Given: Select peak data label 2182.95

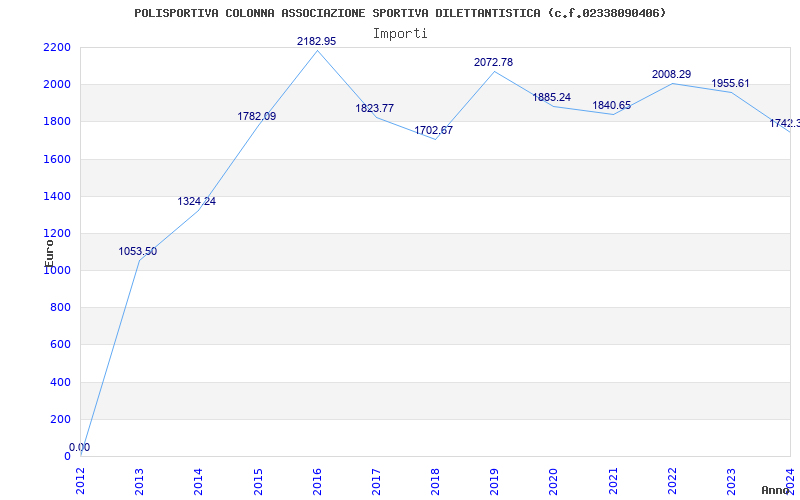Looking at the screenshot, I should (316, 41).
